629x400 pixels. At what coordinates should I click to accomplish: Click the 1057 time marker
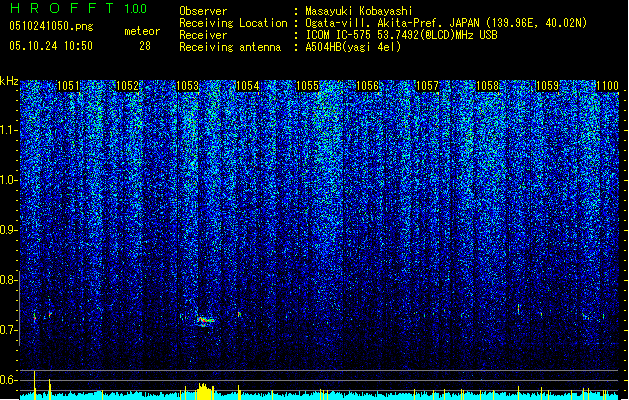click(x=428, y=86)
